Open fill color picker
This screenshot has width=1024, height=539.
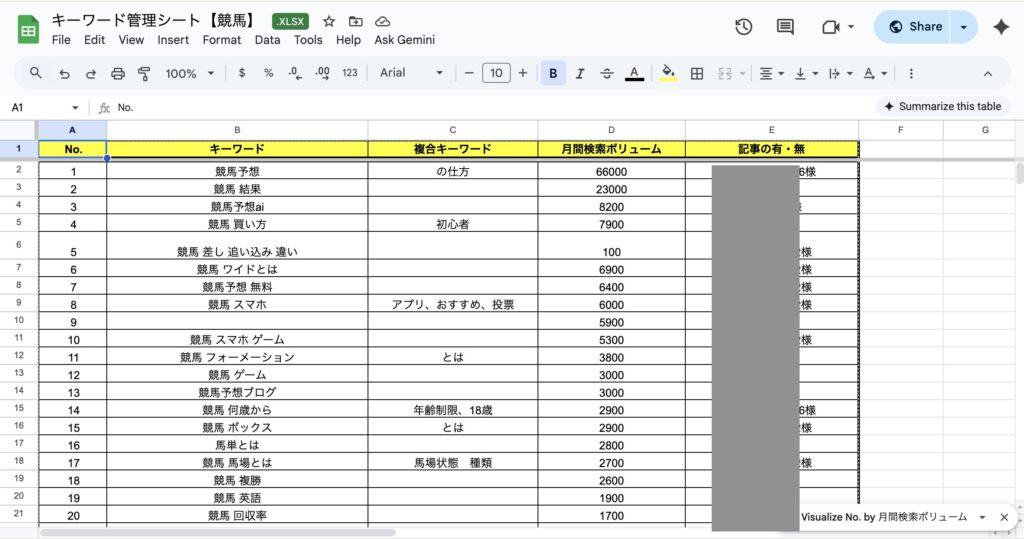click(x=668, y=73)
